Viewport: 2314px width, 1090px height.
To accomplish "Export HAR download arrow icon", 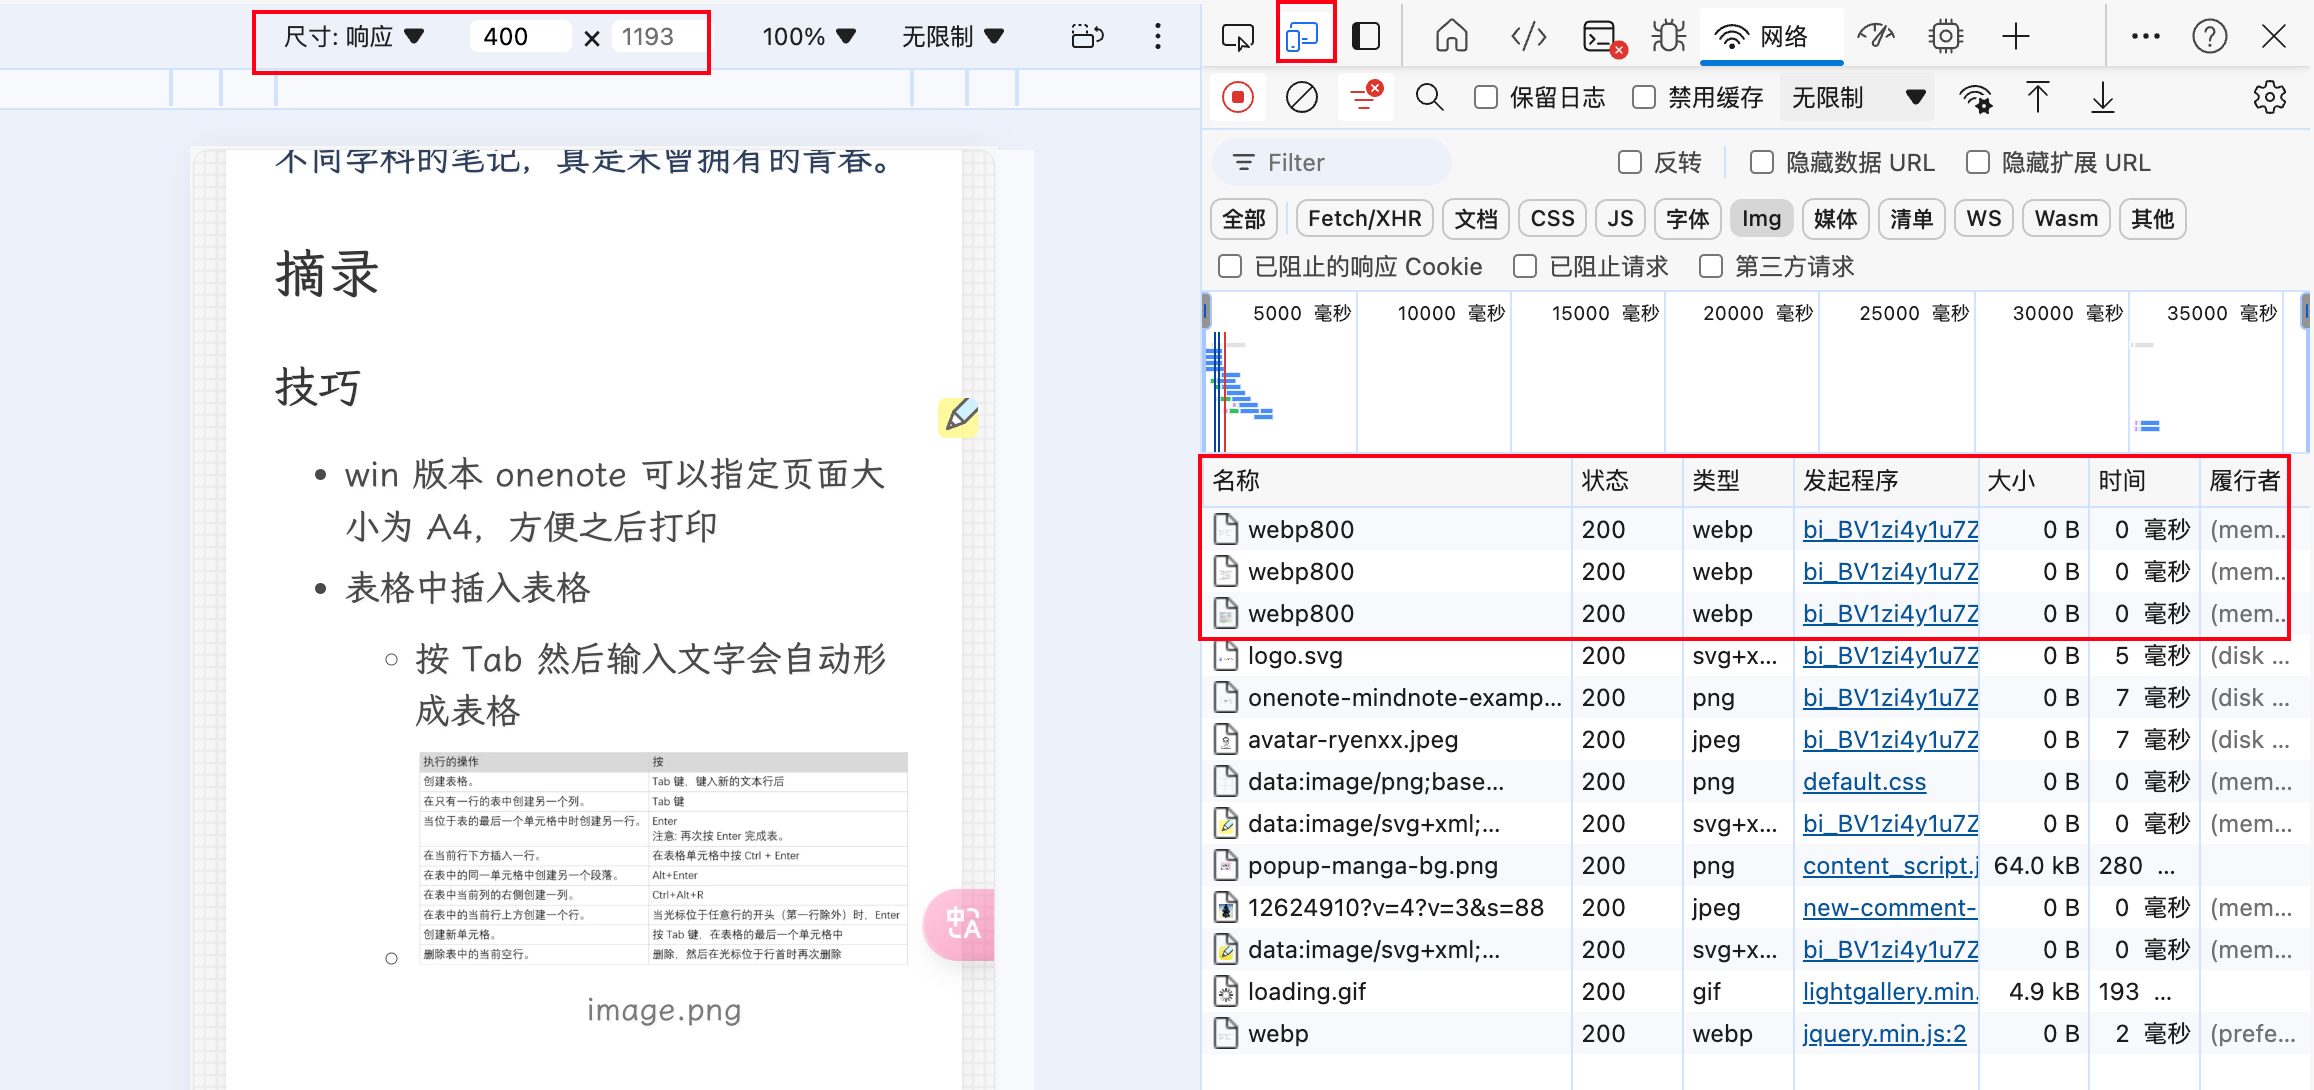I will 2103,97.
